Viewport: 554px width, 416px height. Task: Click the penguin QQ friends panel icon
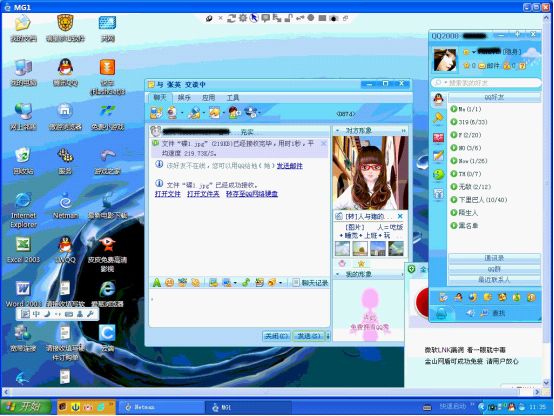point(438,100)
